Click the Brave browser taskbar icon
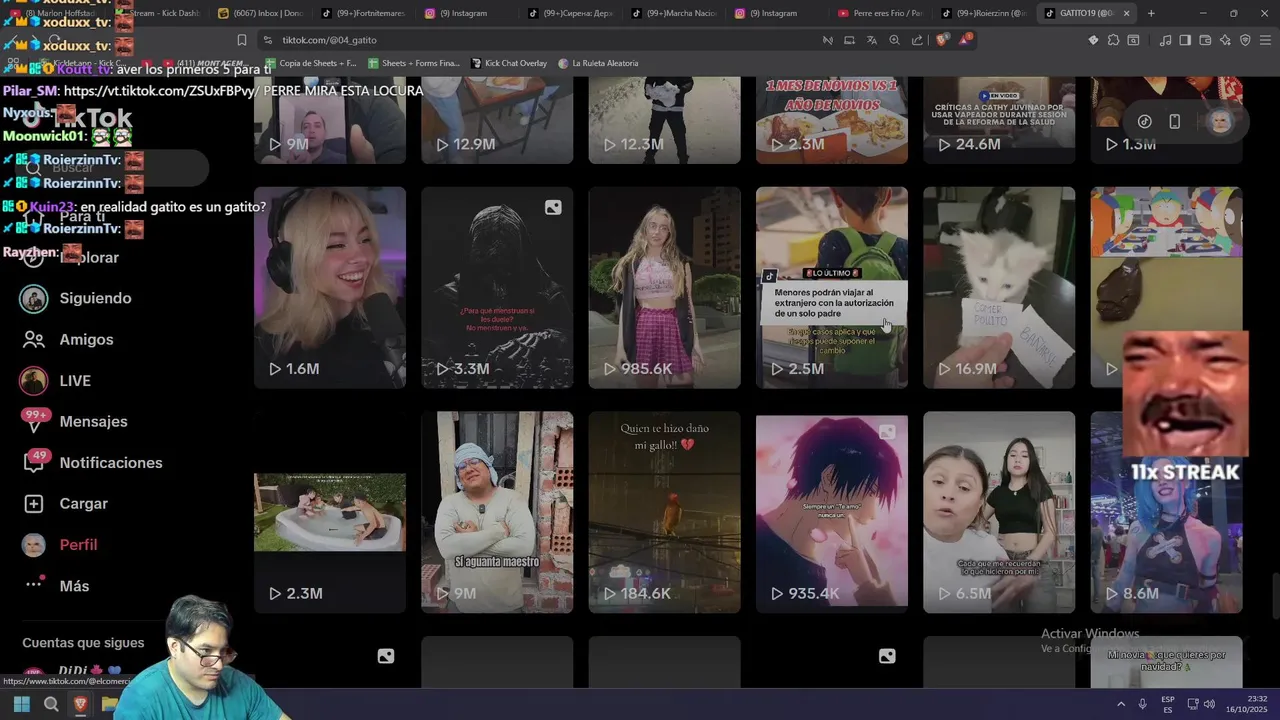 (x=81, y=704)
